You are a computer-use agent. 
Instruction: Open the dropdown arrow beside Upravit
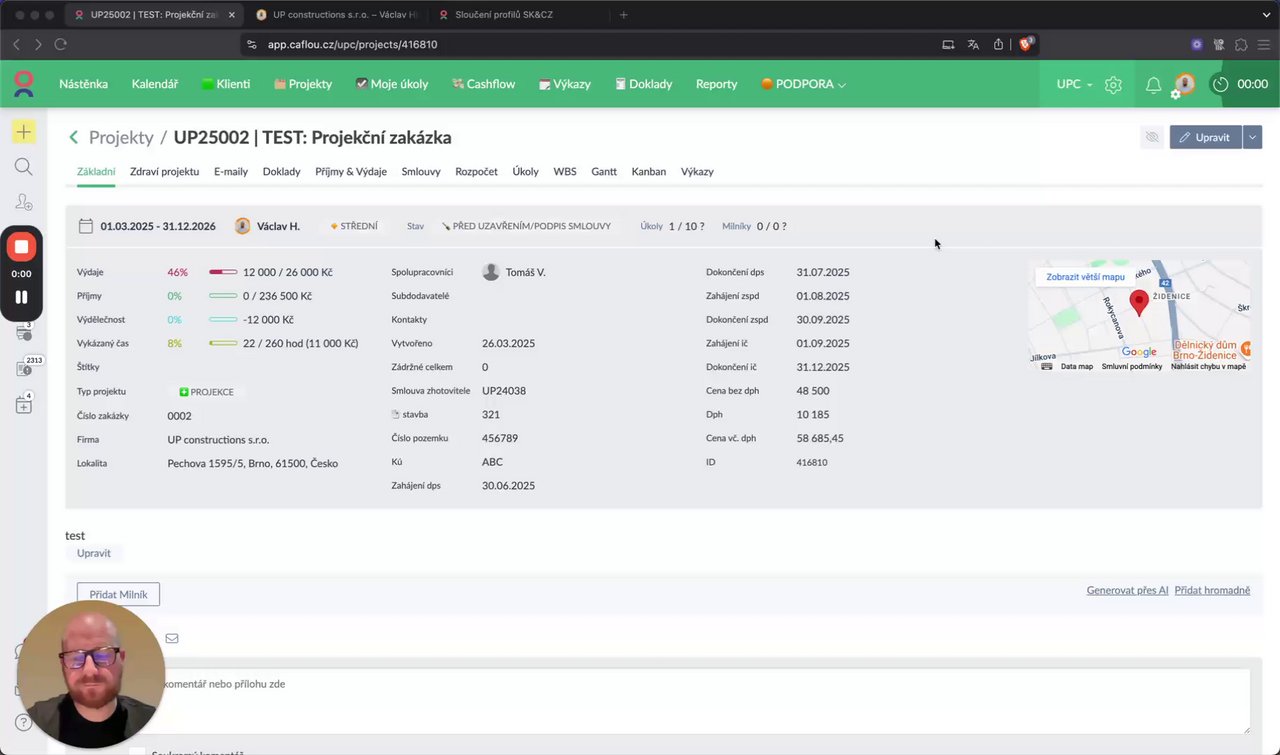(1252, 137)
